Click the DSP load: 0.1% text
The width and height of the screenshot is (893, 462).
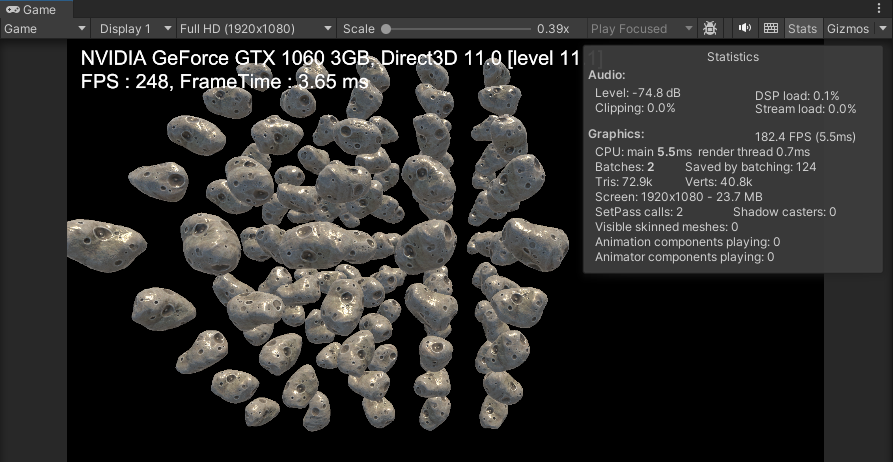(x=797, y=96)
